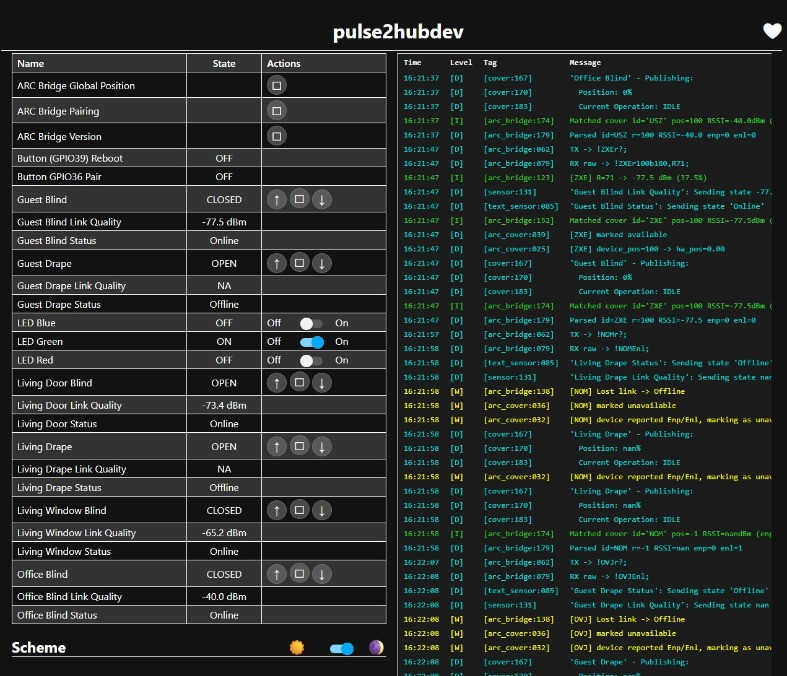Stop the Living Window Blind

(x=299, y=511)
